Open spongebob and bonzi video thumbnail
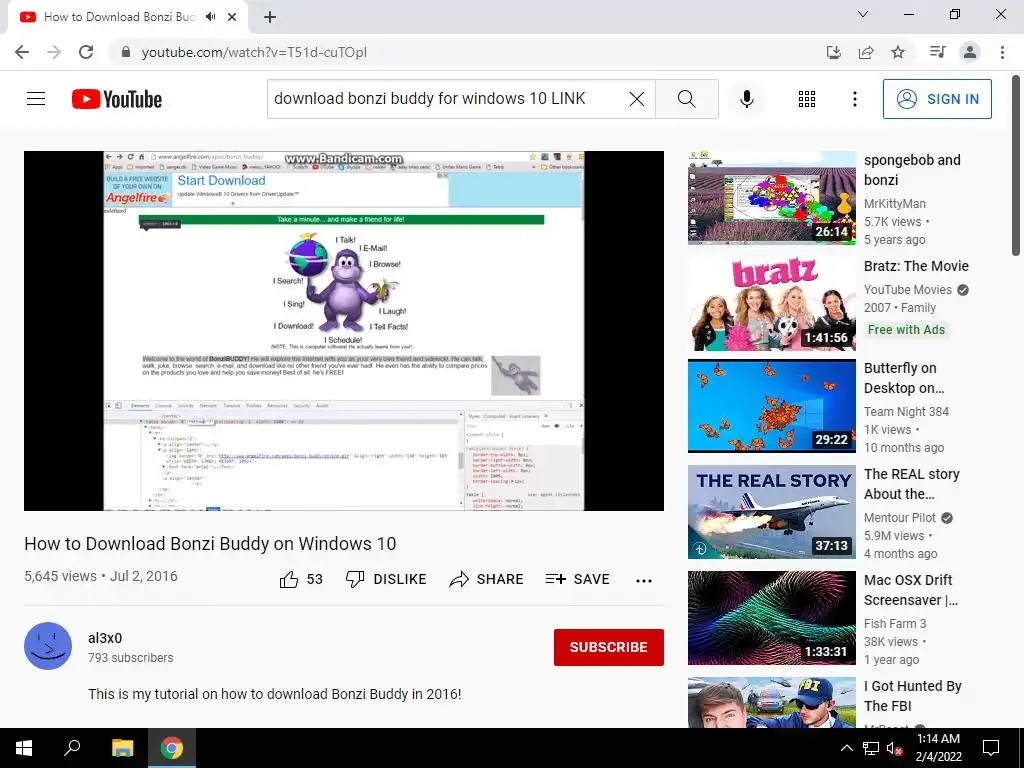Screen dimensions: 1024x768 pyautogui.click(x=771, y=198)
